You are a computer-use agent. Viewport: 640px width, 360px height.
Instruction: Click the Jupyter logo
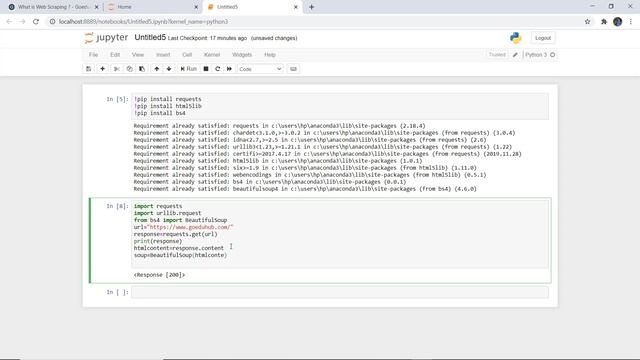[x=106, y=38]
